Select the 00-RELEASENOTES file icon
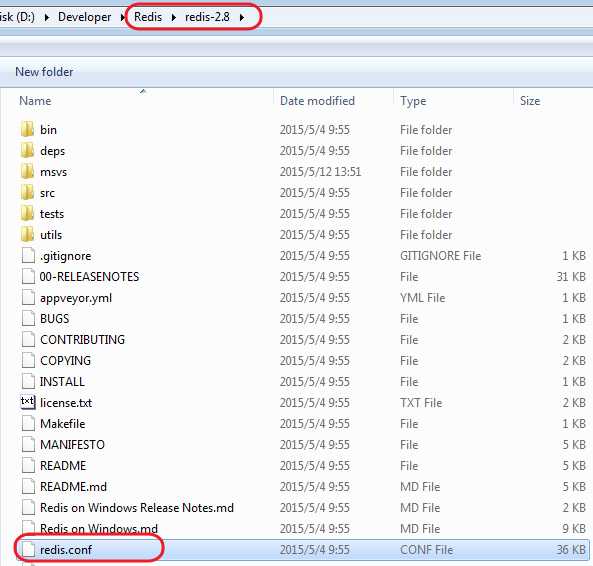This screenshot has width=593, height=566. [x=28, y=277]
